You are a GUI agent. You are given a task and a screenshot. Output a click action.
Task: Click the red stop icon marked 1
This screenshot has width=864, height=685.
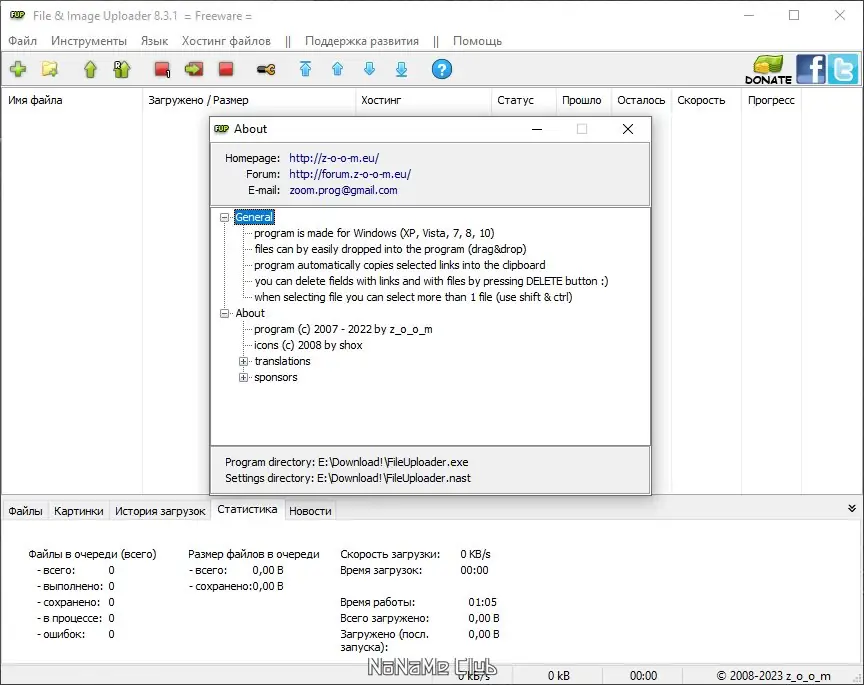click(x=163, y=69)
